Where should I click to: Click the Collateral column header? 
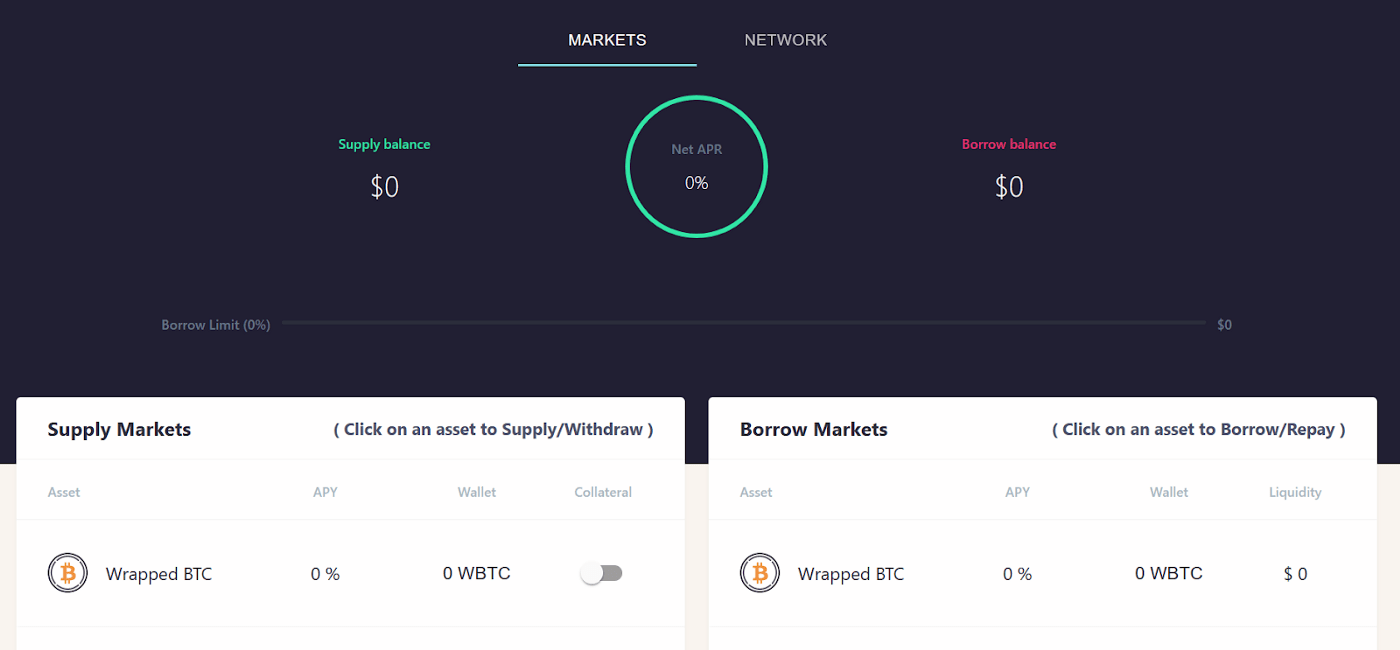(x=603, y=492)
